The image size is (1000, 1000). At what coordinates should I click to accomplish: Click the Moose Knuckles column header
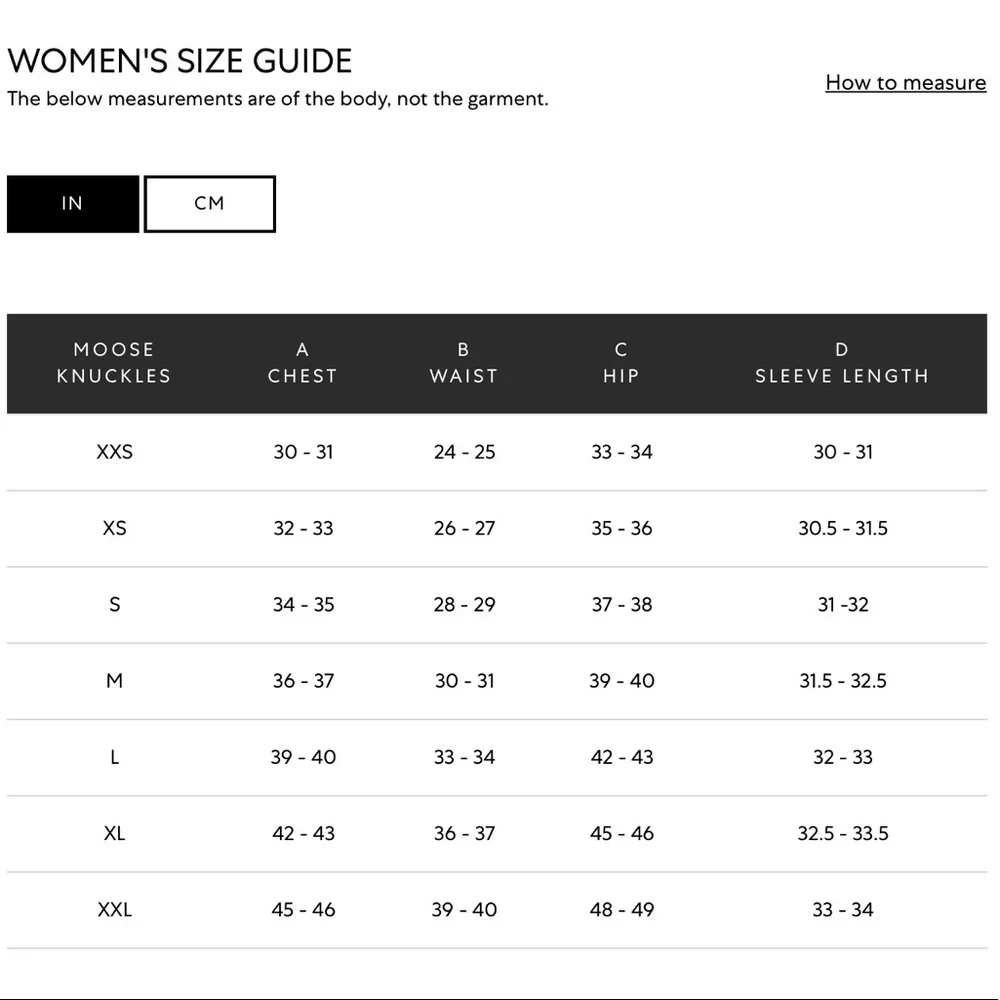(114, 363)
